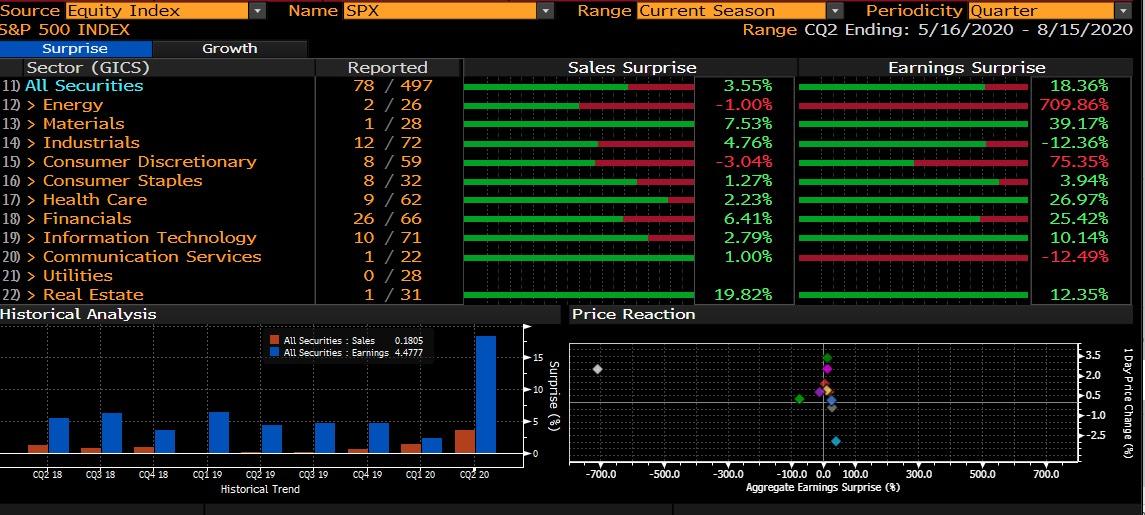The height and width of the screenshot is (515, 1145).
Task: Click the Reported column header
Action: pos(387,67)
